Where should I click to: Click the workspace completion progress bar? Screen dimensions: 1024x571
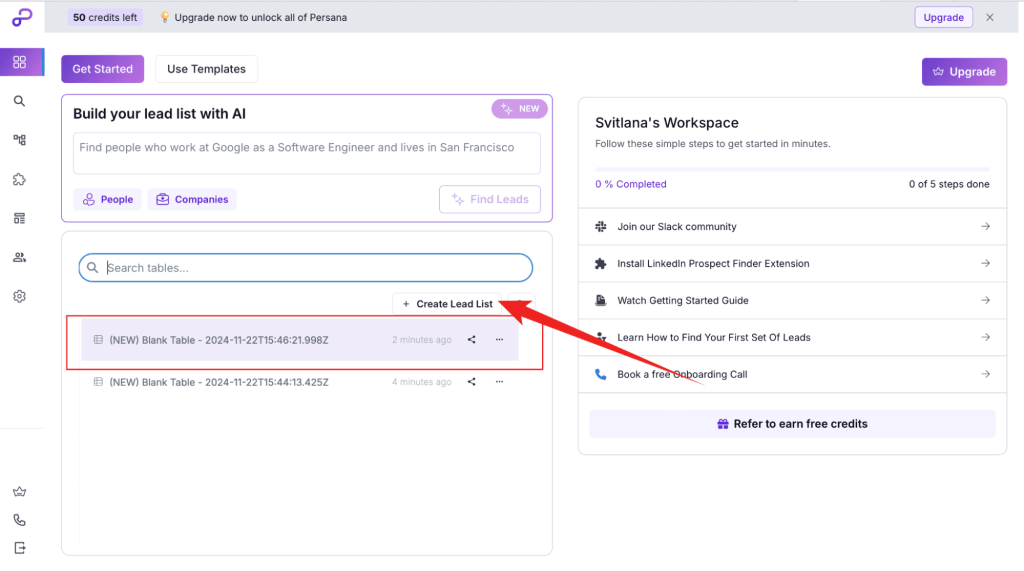click(792, 169)
